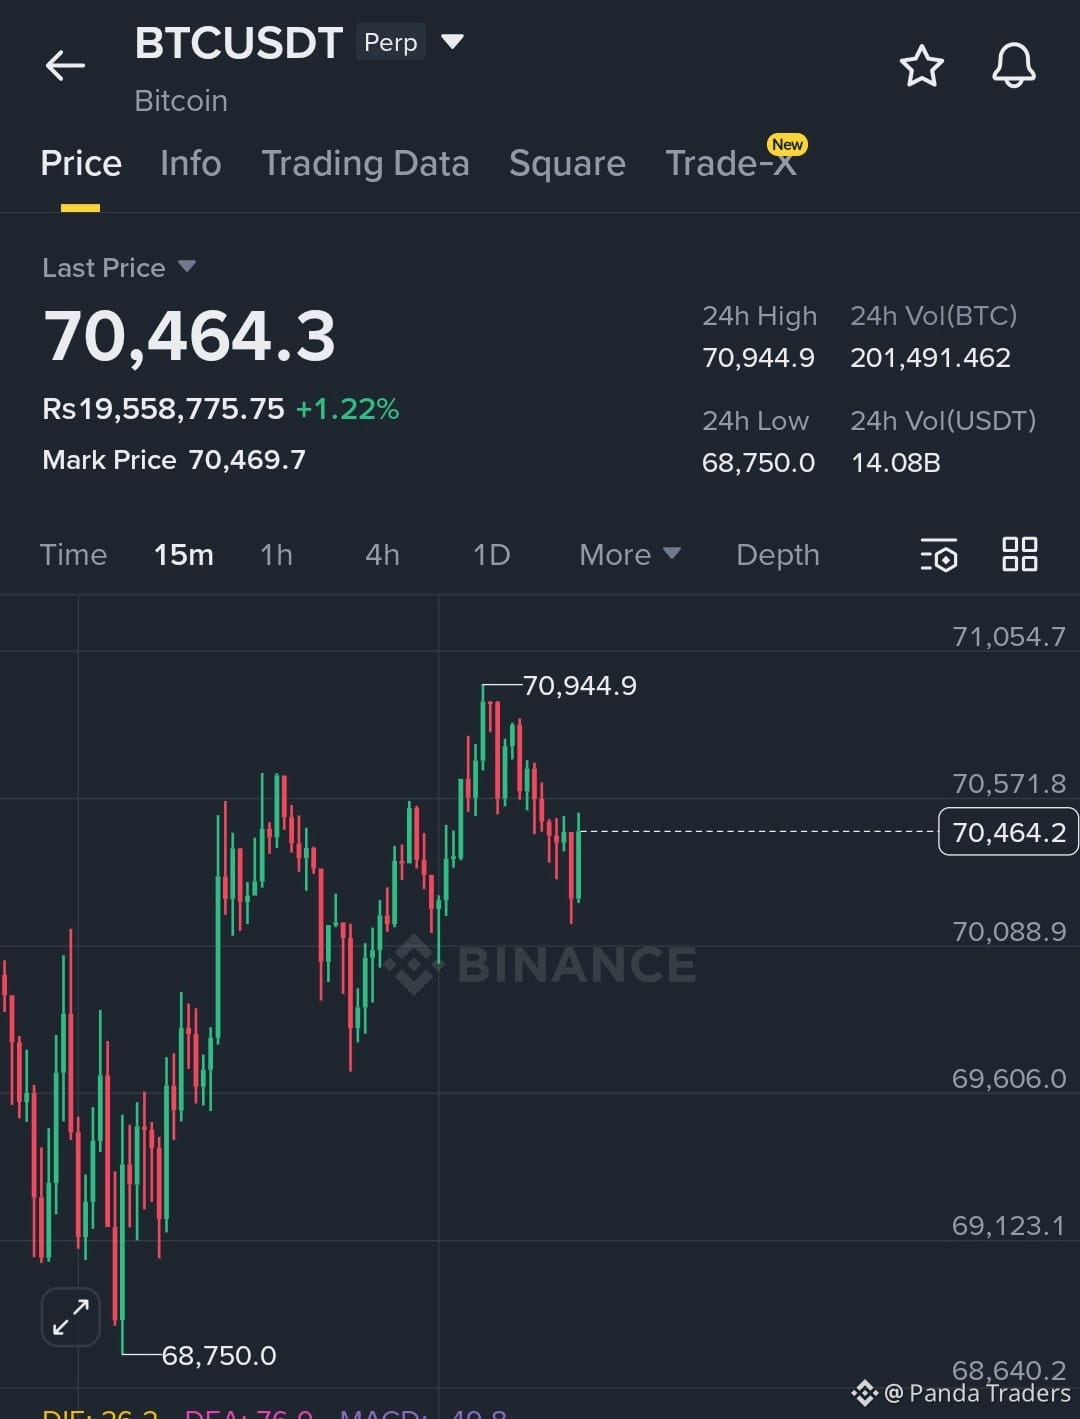Image resolution: width=1080 pixels, height=1419 pixels.
Task: Tap the back arrow icon
Action: click(65, 66)
